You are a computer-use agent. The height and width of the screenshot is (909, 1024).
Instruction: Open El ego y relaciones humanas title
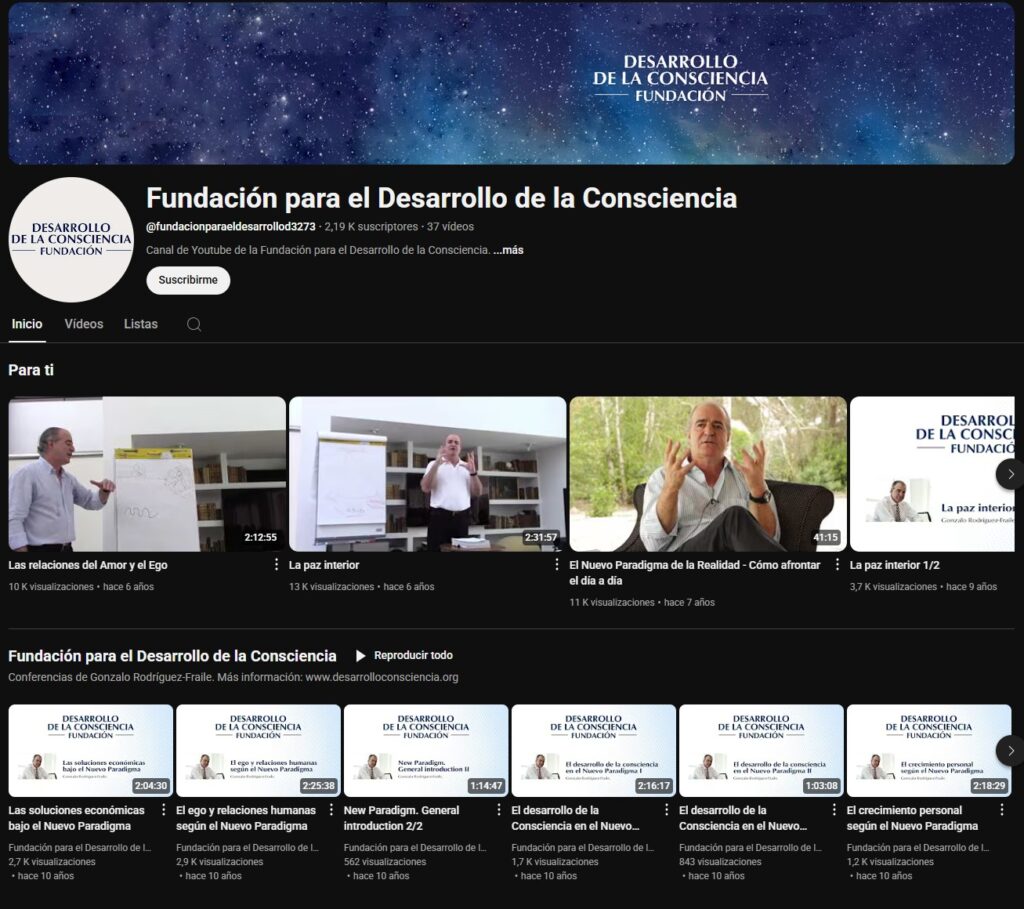tap(246, 818)
